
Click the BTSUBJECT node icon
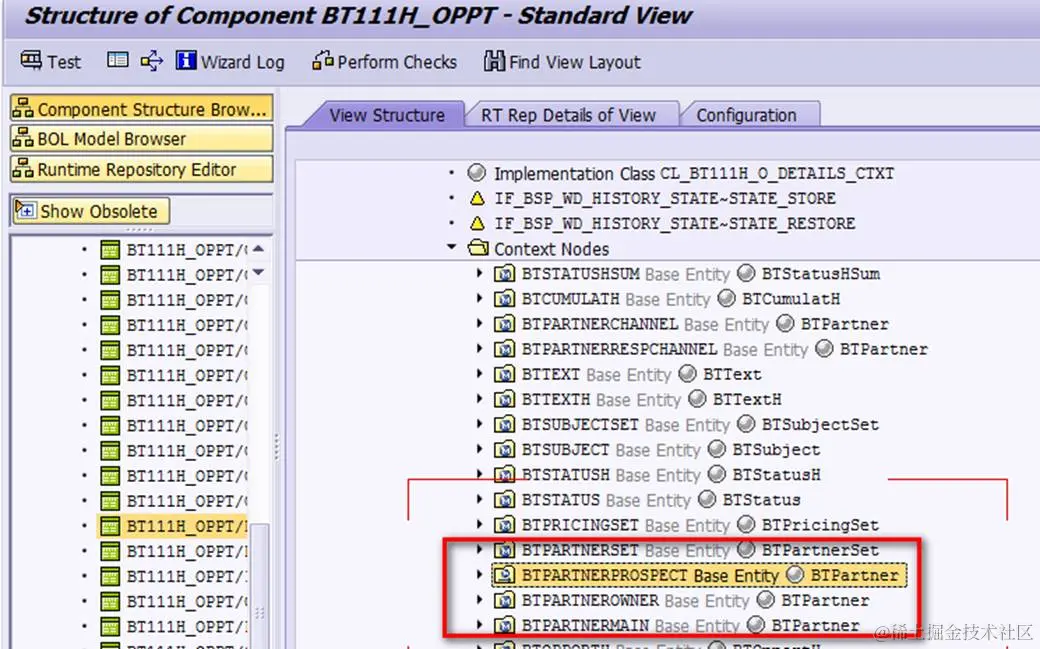(505, 450)
